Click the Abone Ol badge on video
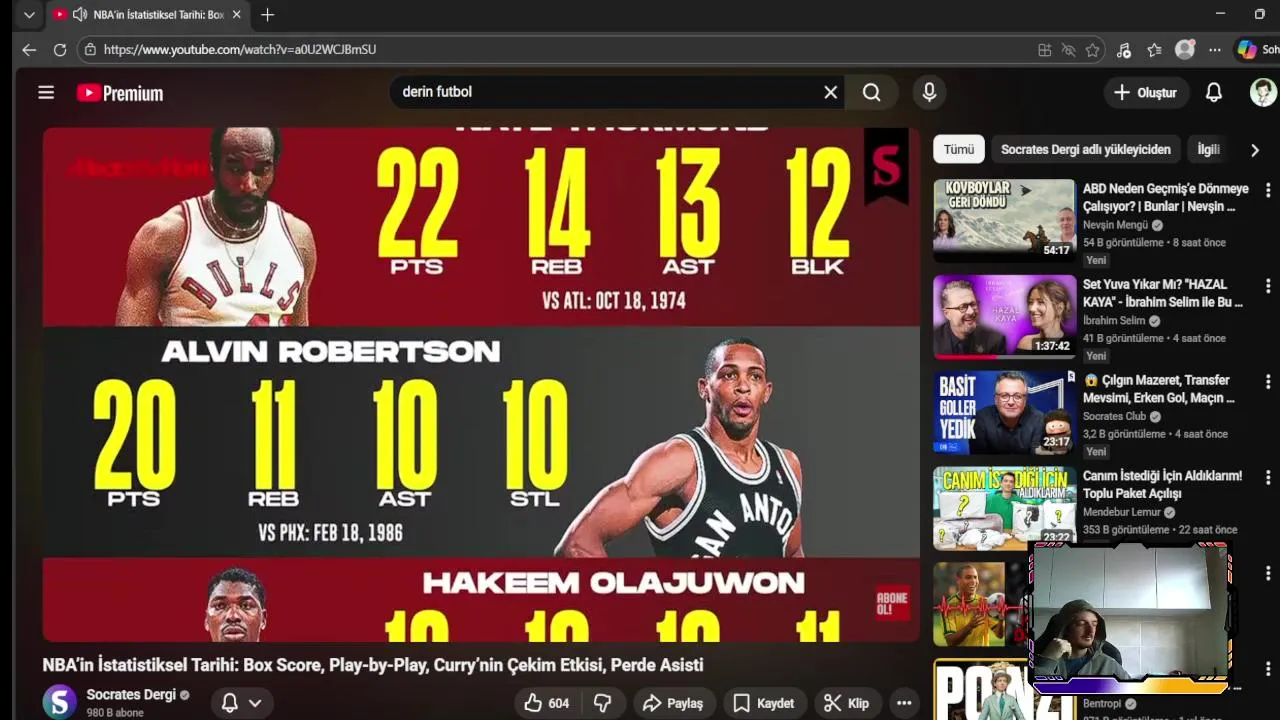 coord(892,603)
